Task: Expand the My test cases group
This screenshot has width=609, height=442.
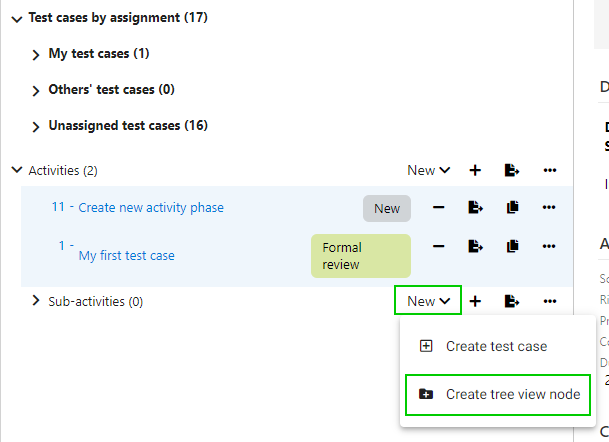Action: (x=36, y=54)
